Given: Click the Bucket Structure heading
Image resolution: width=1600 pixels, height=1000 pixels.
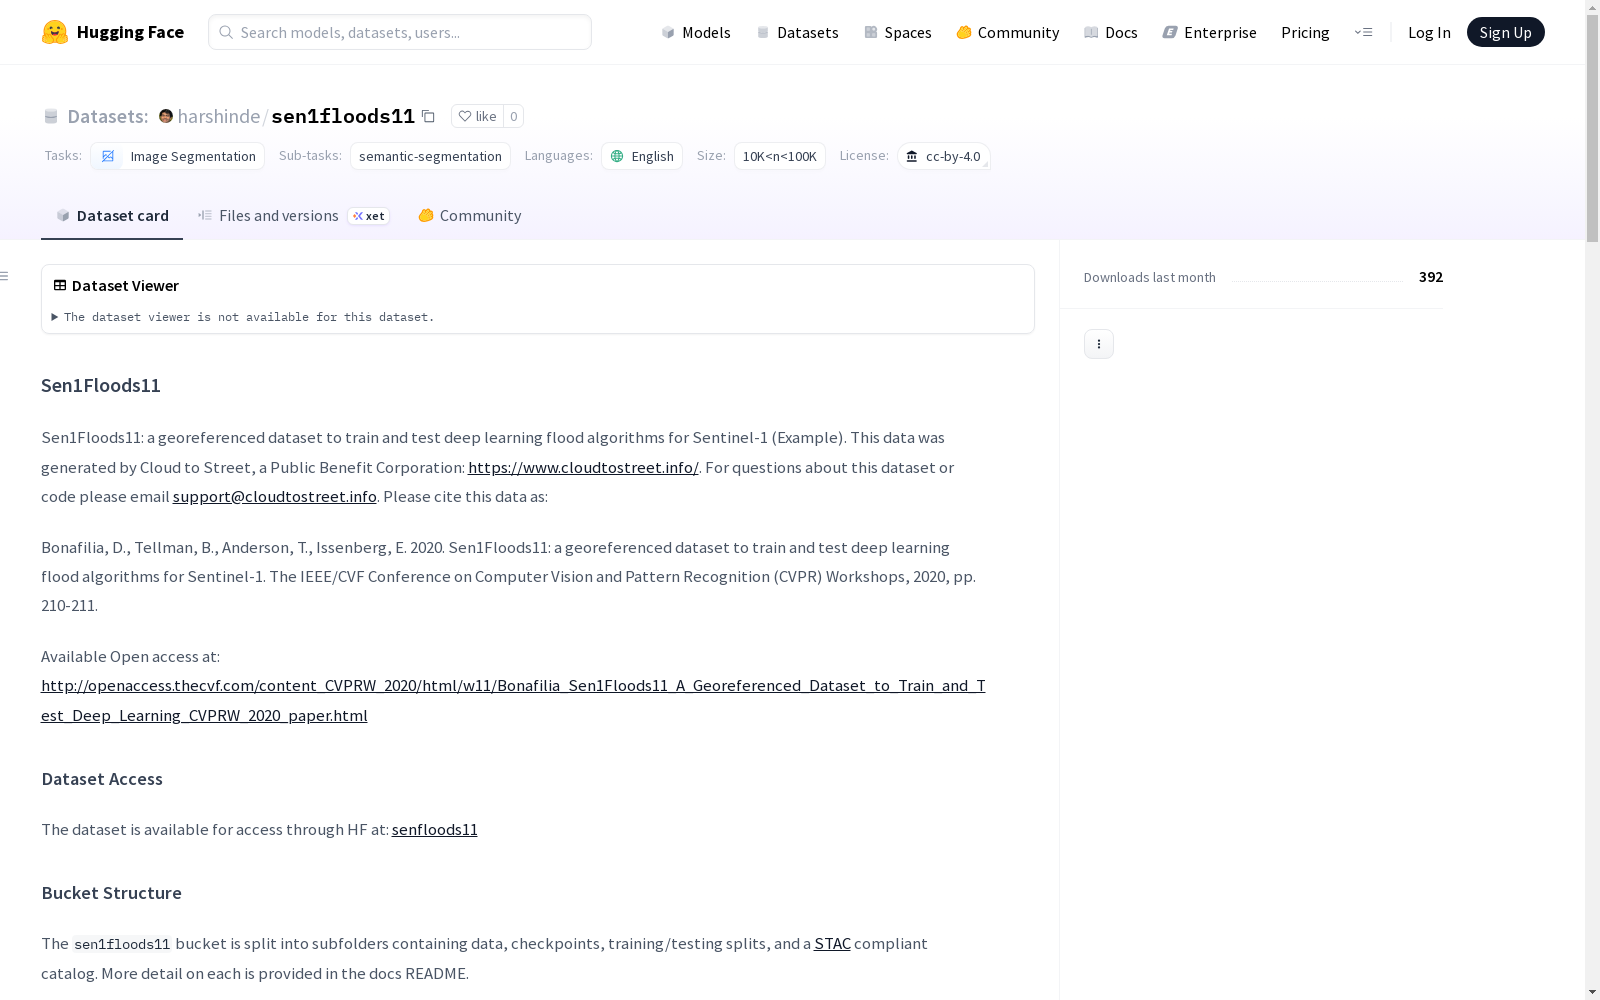Looking at the screenshot, I should click(112, 893).
